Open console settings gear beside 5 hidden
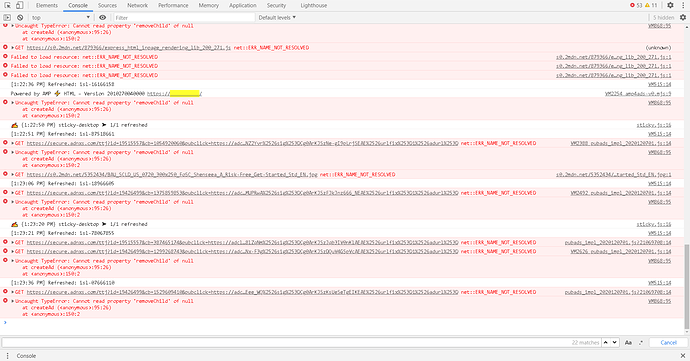 point(683,18)
